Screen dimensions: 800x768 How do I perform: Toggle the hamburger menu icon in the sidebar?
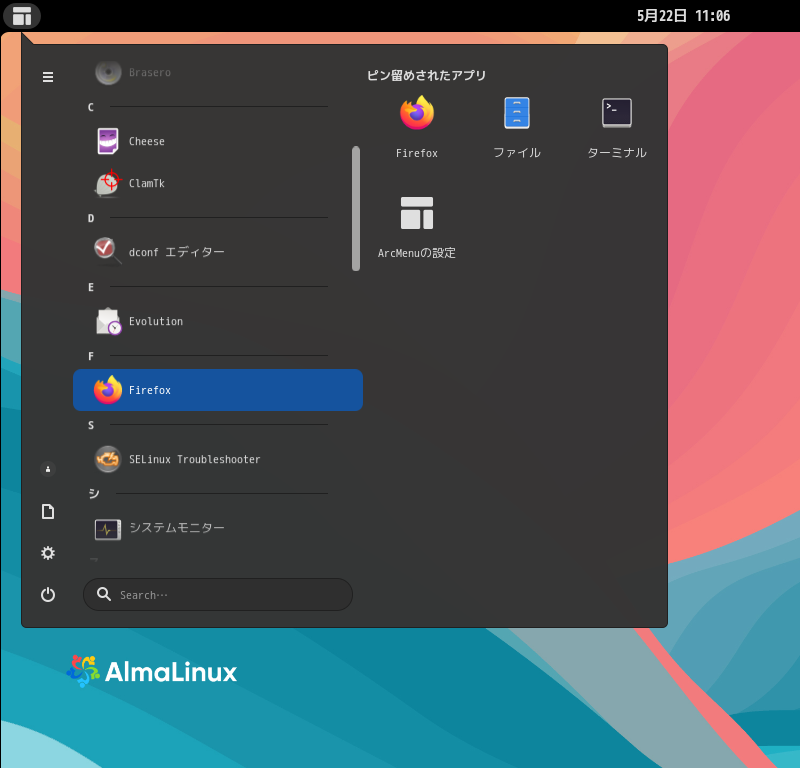[48, 77]
